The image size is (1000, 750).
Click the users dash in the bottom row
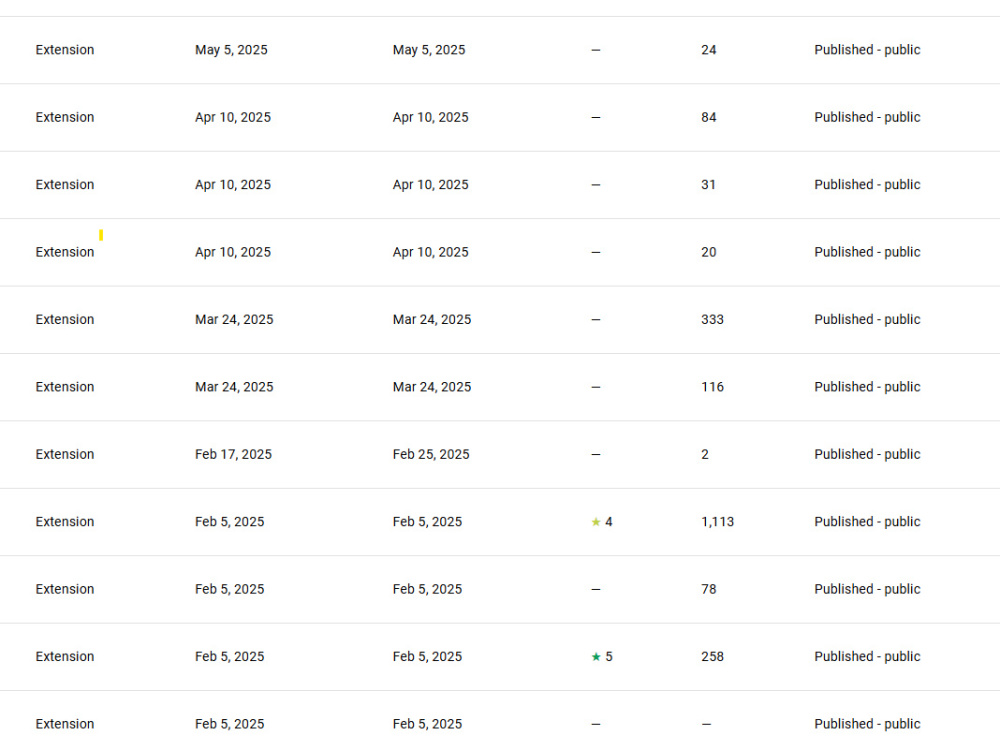click(706, 724)
